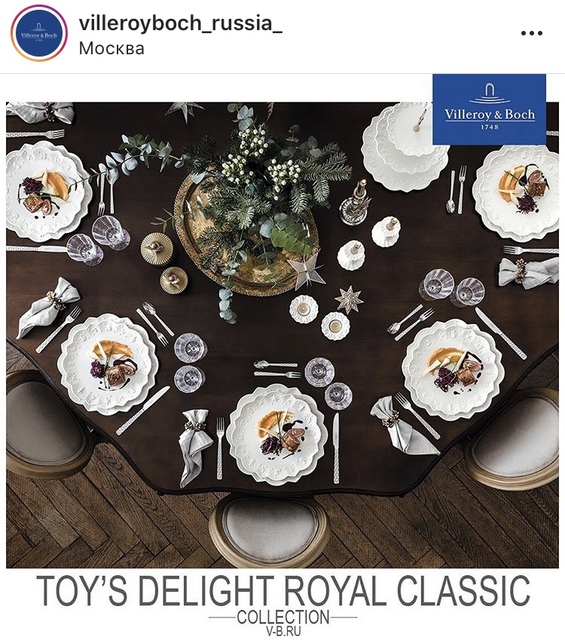565x640 pixels.
Task: Open the Villeroy & Boch profile avatar story
Action: click(x=39, y=33)
